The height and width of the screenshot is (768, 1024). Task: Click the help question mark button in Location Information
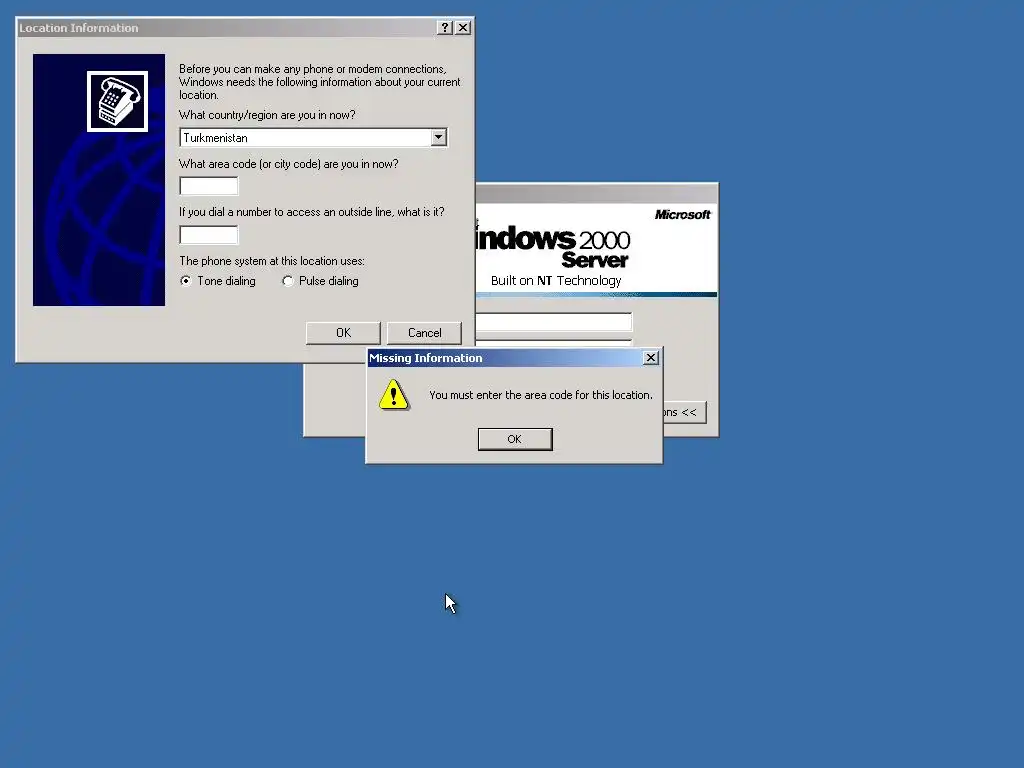click(x=445, y=27)
